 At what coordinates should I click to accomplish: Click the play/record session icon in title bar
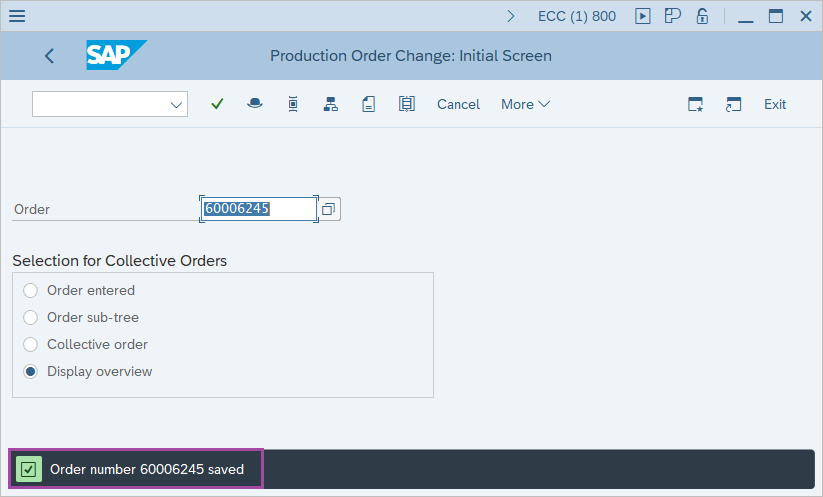(642, 16)
